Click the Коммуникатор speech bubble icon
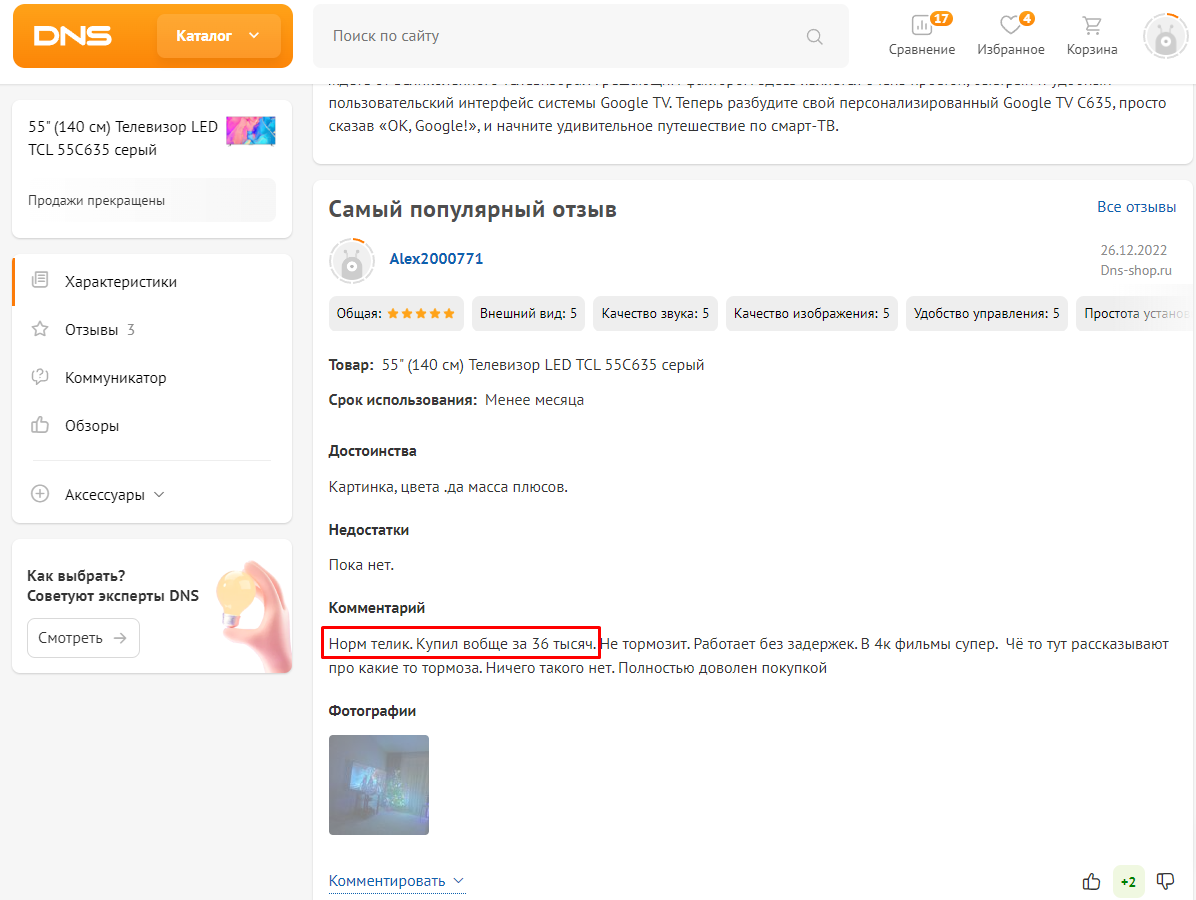 (40, 377)
